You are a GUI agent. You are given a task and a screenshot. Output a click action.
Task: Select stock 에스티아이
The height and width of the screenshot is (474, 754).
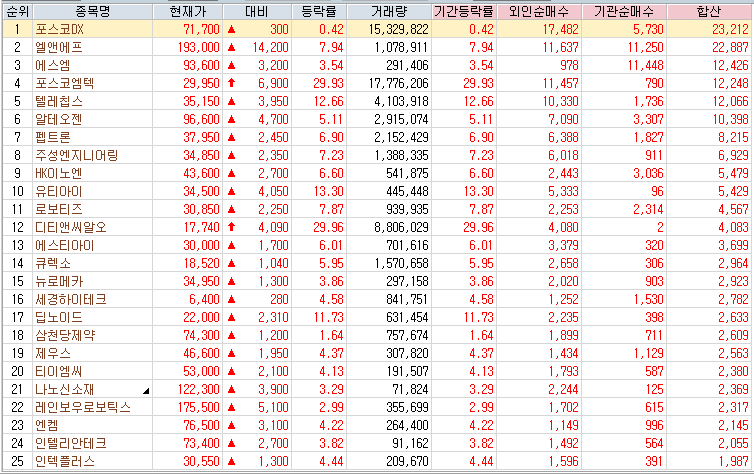64,246
